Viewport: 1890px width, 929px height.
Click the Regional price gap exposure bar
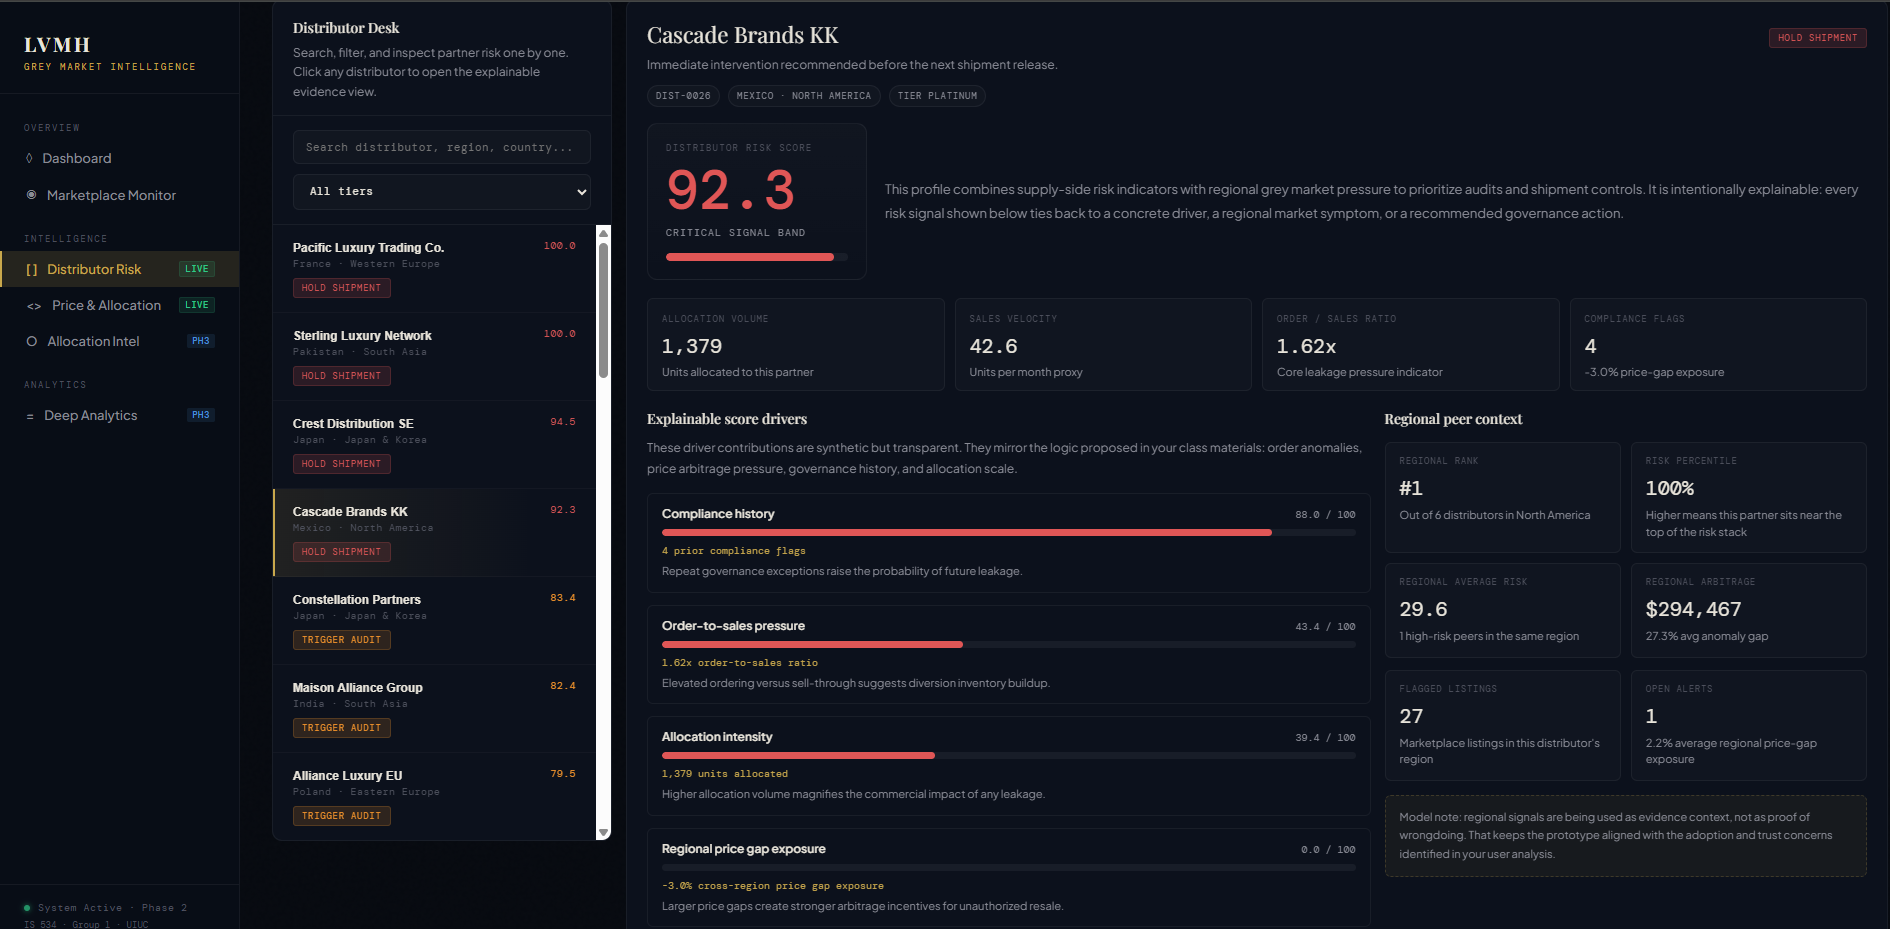tap(1009, 868)
